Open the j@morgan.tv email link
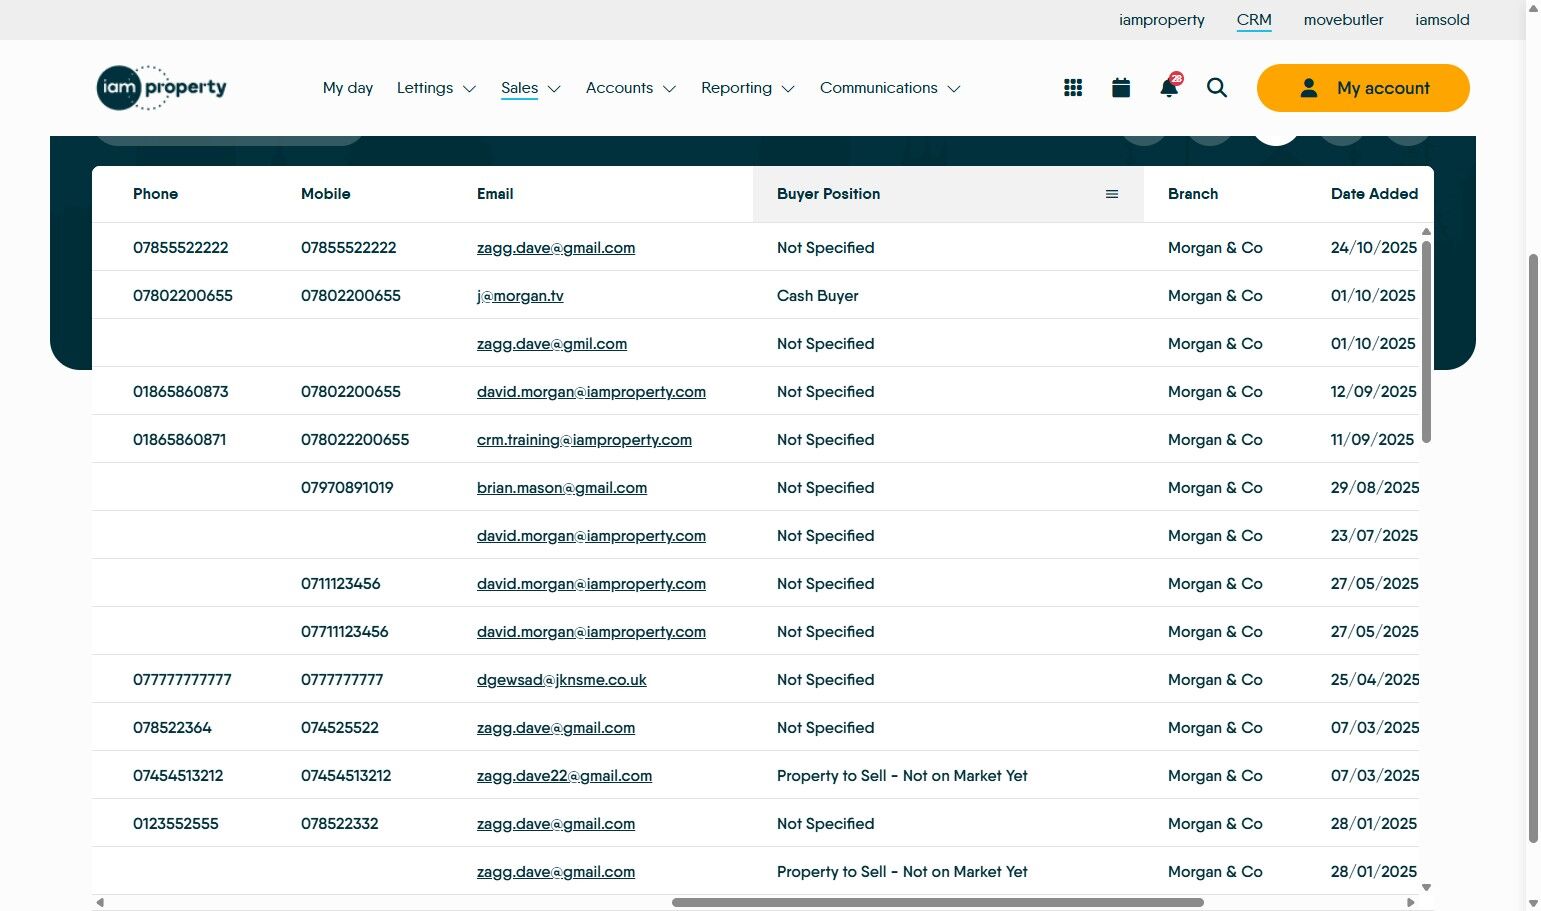This screenshot has width=1541, height=911. (520, 296)
